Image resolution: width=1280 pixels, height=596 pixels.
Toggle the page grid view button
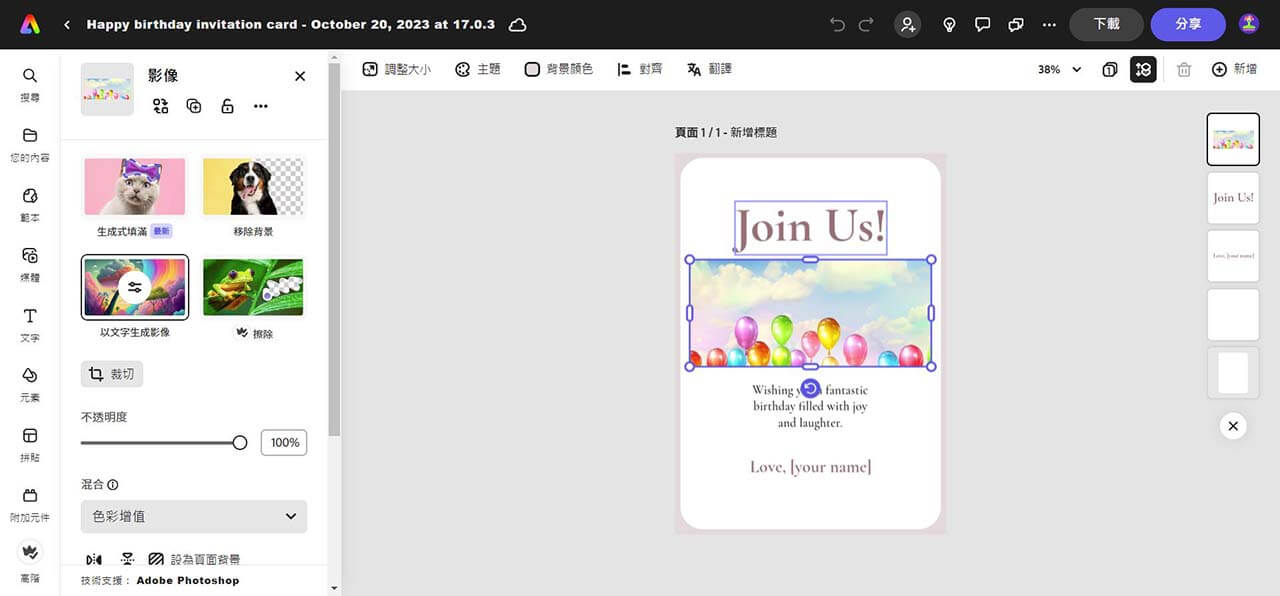point(1143,69)
